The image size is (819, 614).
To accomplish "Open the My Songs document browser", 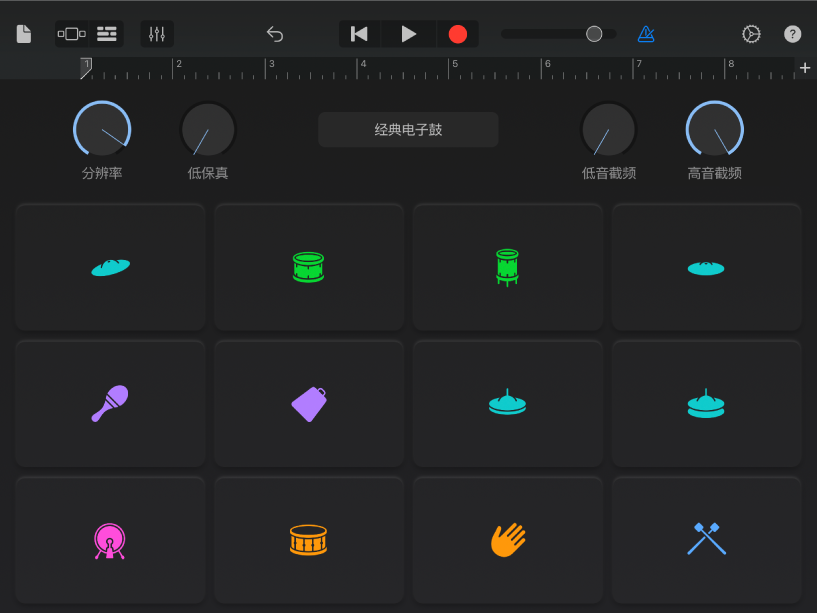I will (x=24, y=34).
